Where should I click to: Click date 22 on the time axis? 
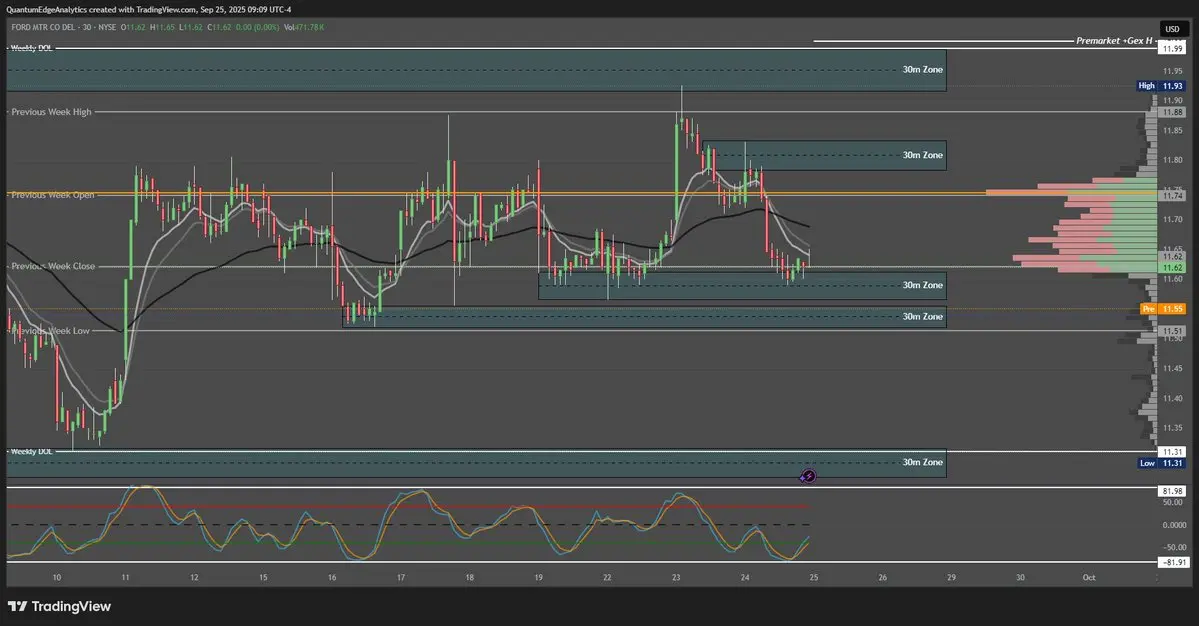tap(607, 578)
